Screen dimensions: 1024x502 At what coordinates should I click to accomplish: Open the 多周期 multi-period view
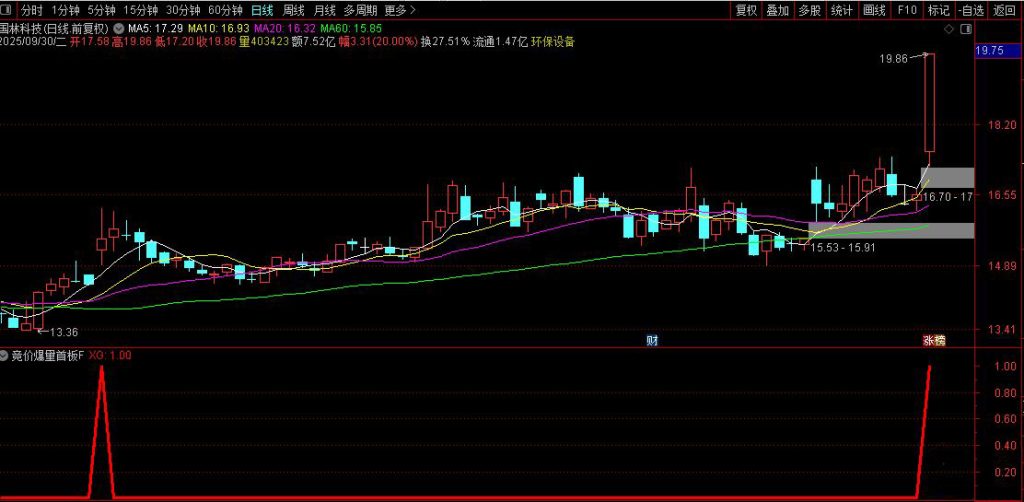point(360,10)
